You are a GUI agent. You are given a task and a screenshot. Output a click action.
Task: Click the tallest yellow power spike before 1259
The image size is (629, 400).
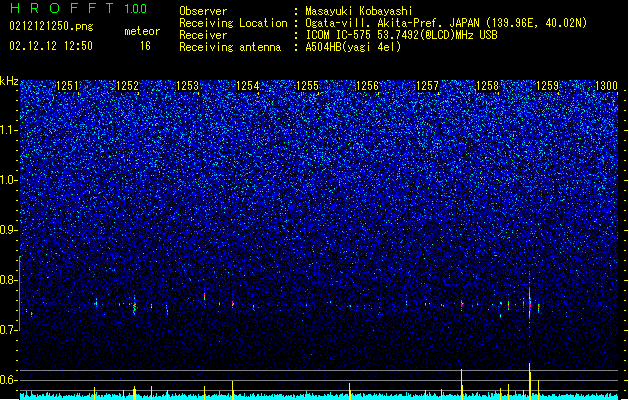pyautogui.click(x=530, y=381)
